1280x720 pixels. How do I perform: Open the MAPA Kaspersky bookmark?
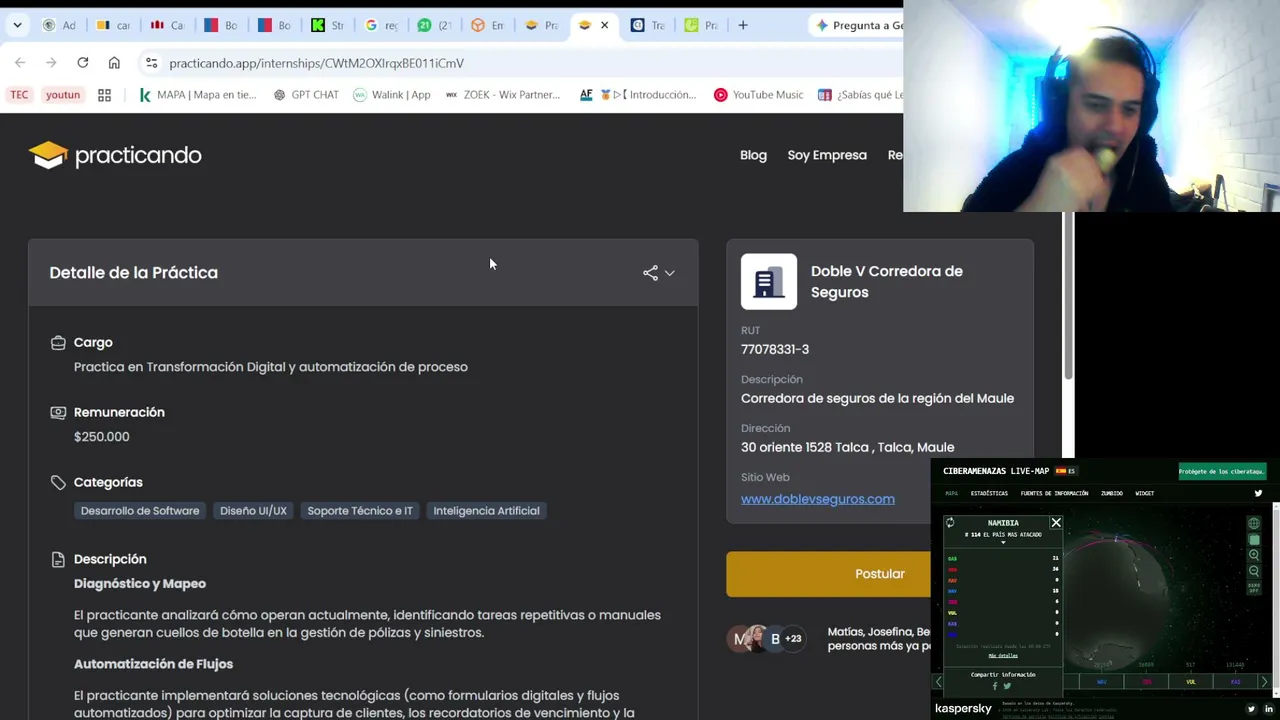click(198, 95)
